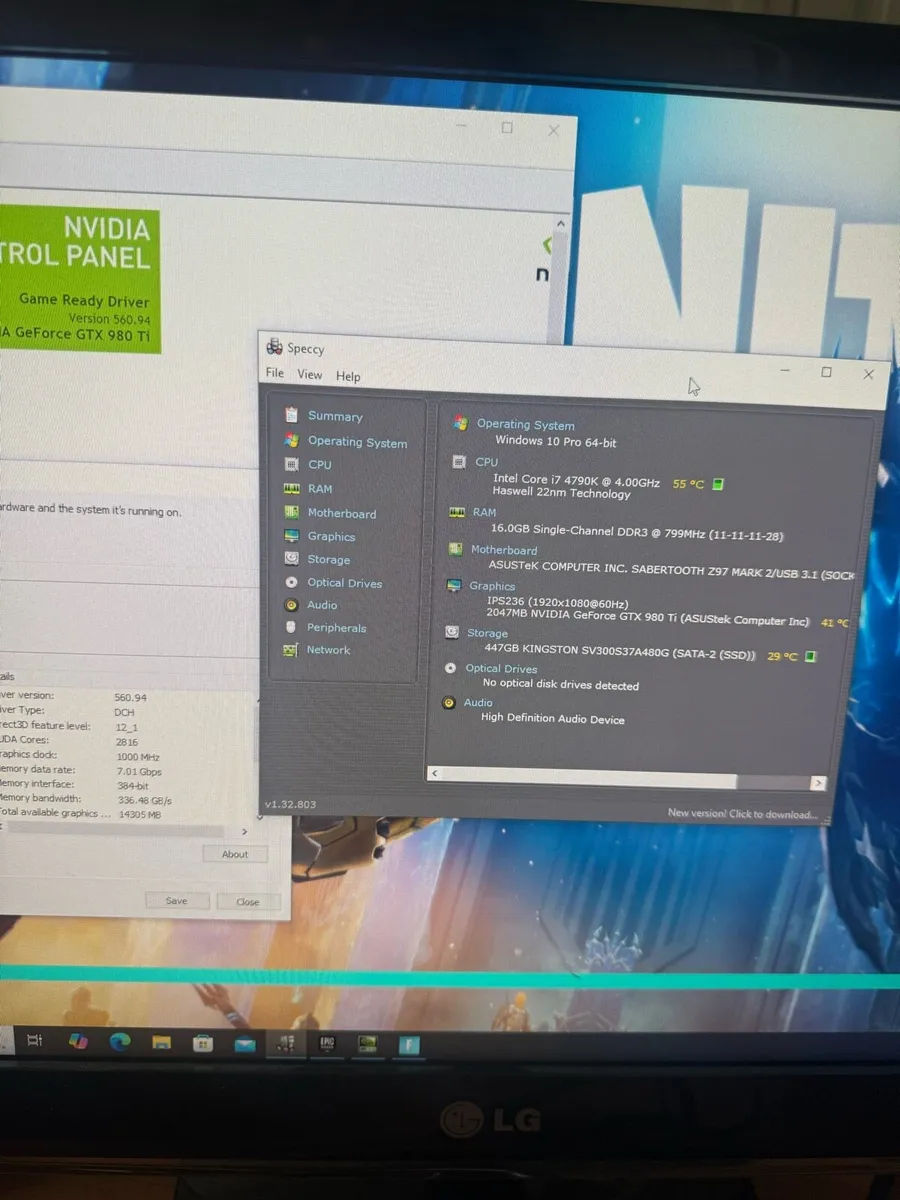Select the Peripherals mouse icon in sidebar
This screenshot has height=1200, width=900.
tap(291, 628)
